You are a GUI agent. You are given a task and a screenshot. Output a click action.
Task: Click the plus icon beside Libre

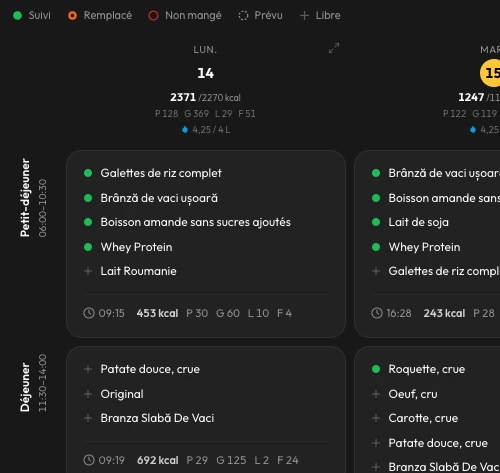pyautogui.click(x=304, y=15)
